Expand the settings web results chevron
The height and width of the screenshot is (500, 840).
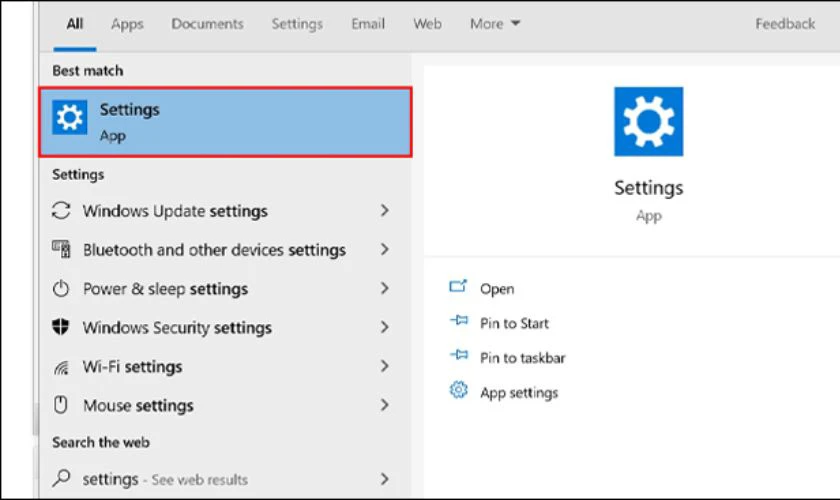pos(385,479)
